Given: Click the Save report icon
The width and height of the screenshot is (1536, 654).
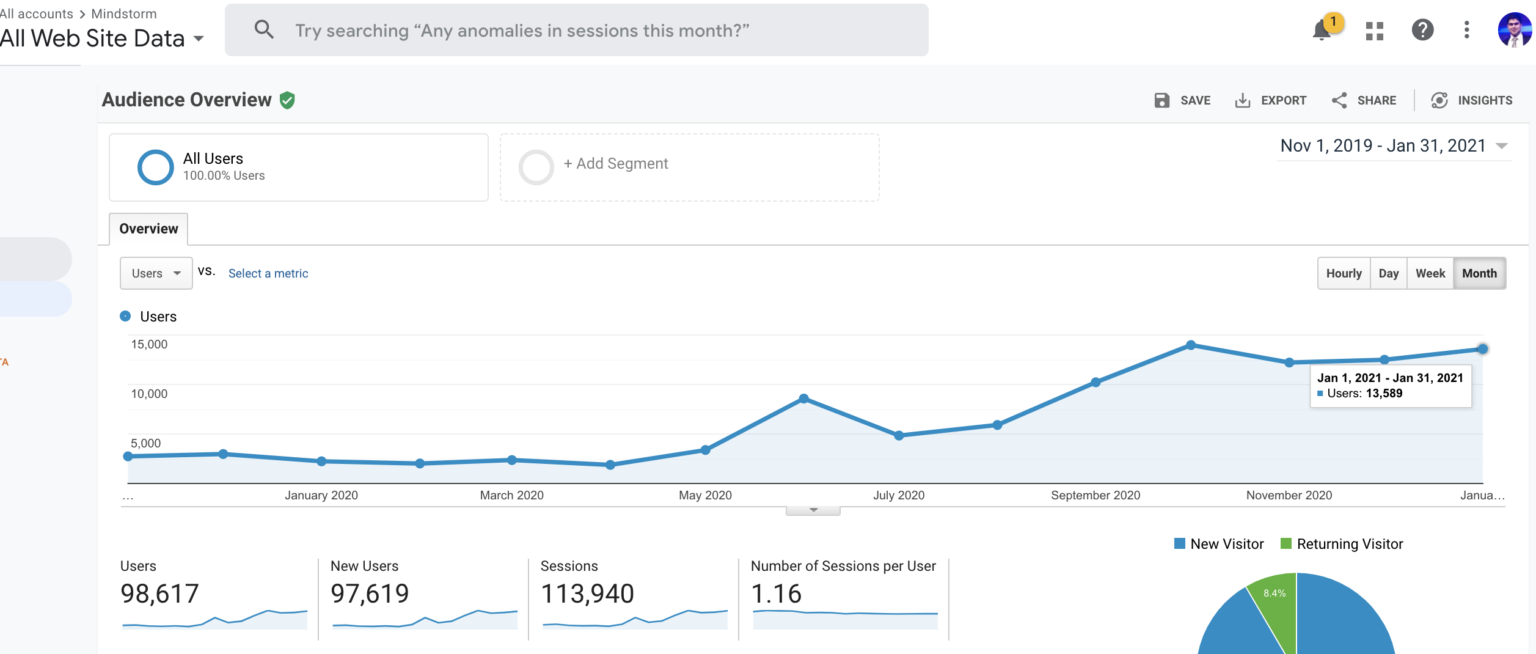Looking at the screenshot, I should tap(1162, 100).
